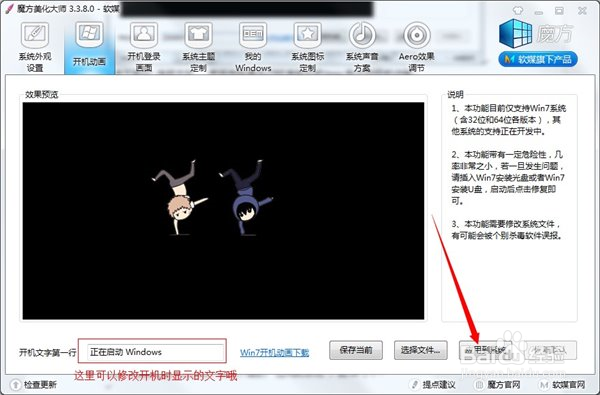The height and width of the screenshot is (395, 600).
Task: Close the 魔方美化大师 window
Action: pyautogui.click(x=582, y=10)
